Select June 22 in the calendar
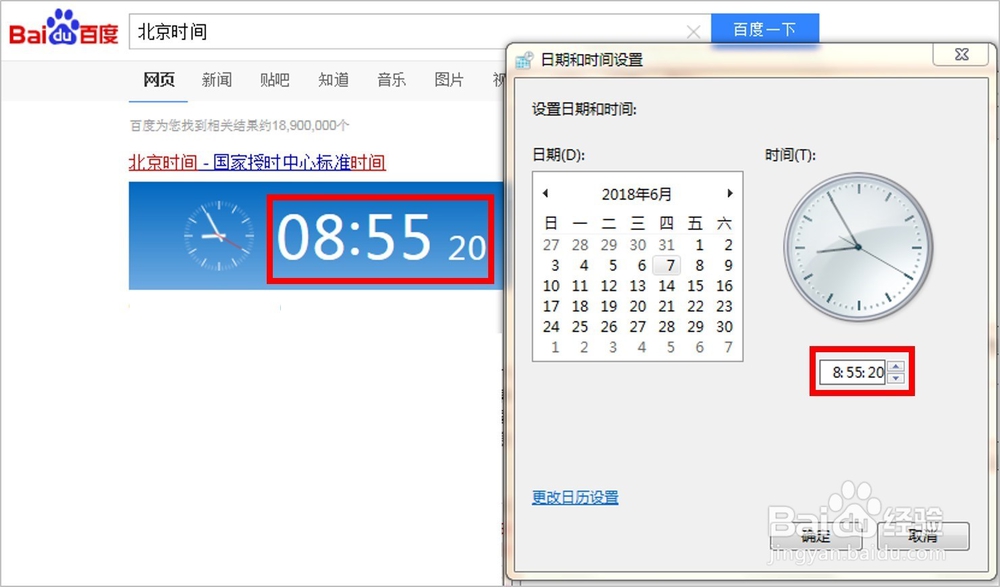 tap(696, 306)
